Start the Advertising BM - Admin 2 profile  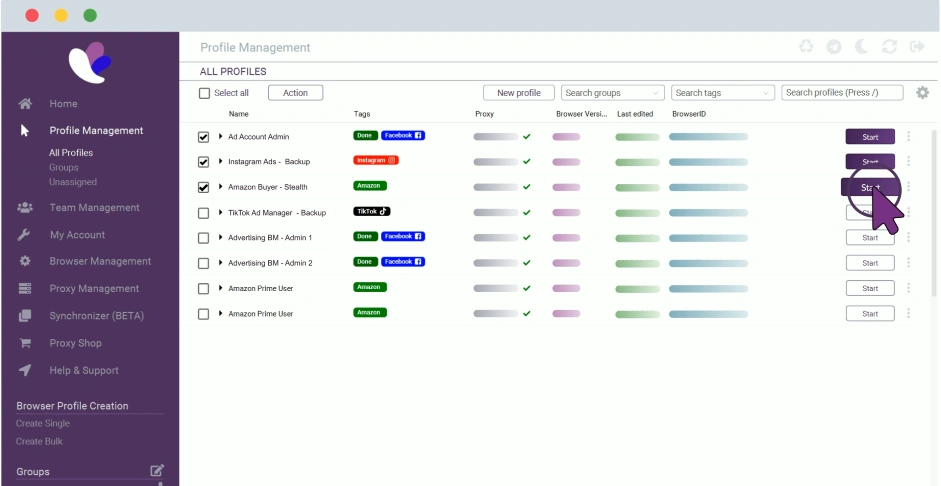(x=870, y=263)
